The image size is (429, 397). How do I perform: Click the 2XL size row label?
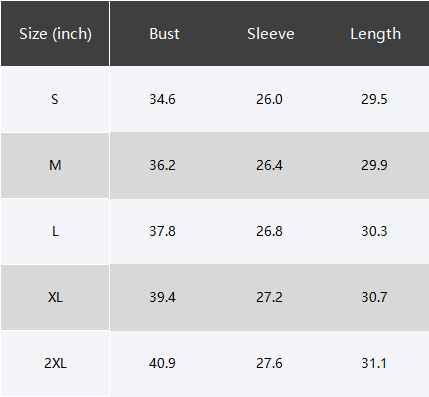coord(55,363)
